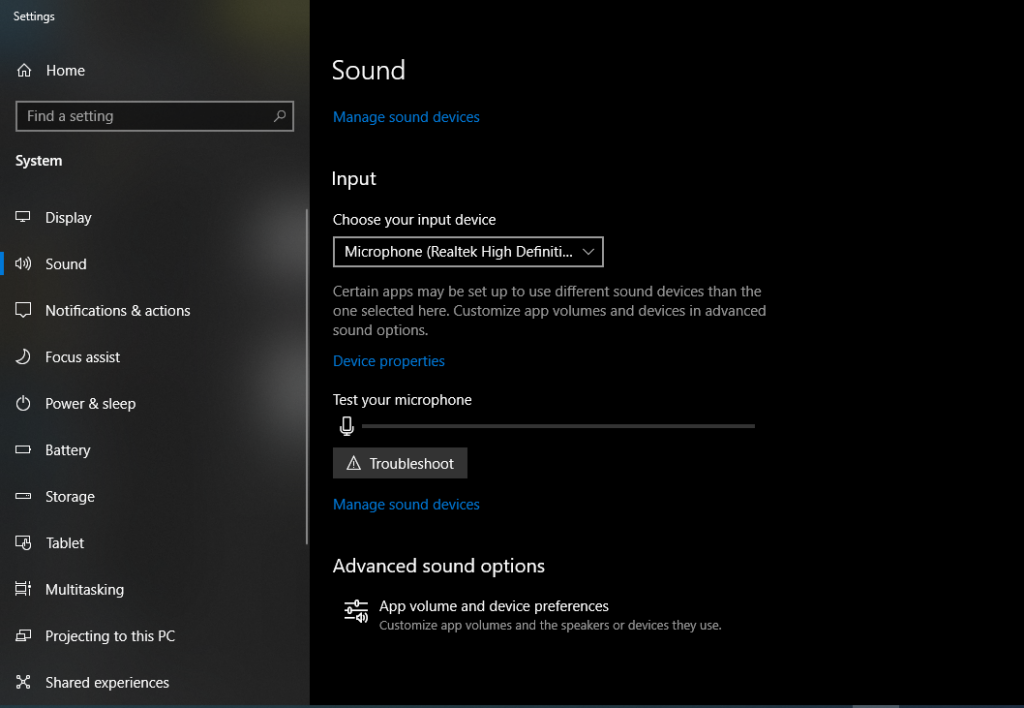Select Projecting to this PC

pyautogui.click(x=109, y=636)
